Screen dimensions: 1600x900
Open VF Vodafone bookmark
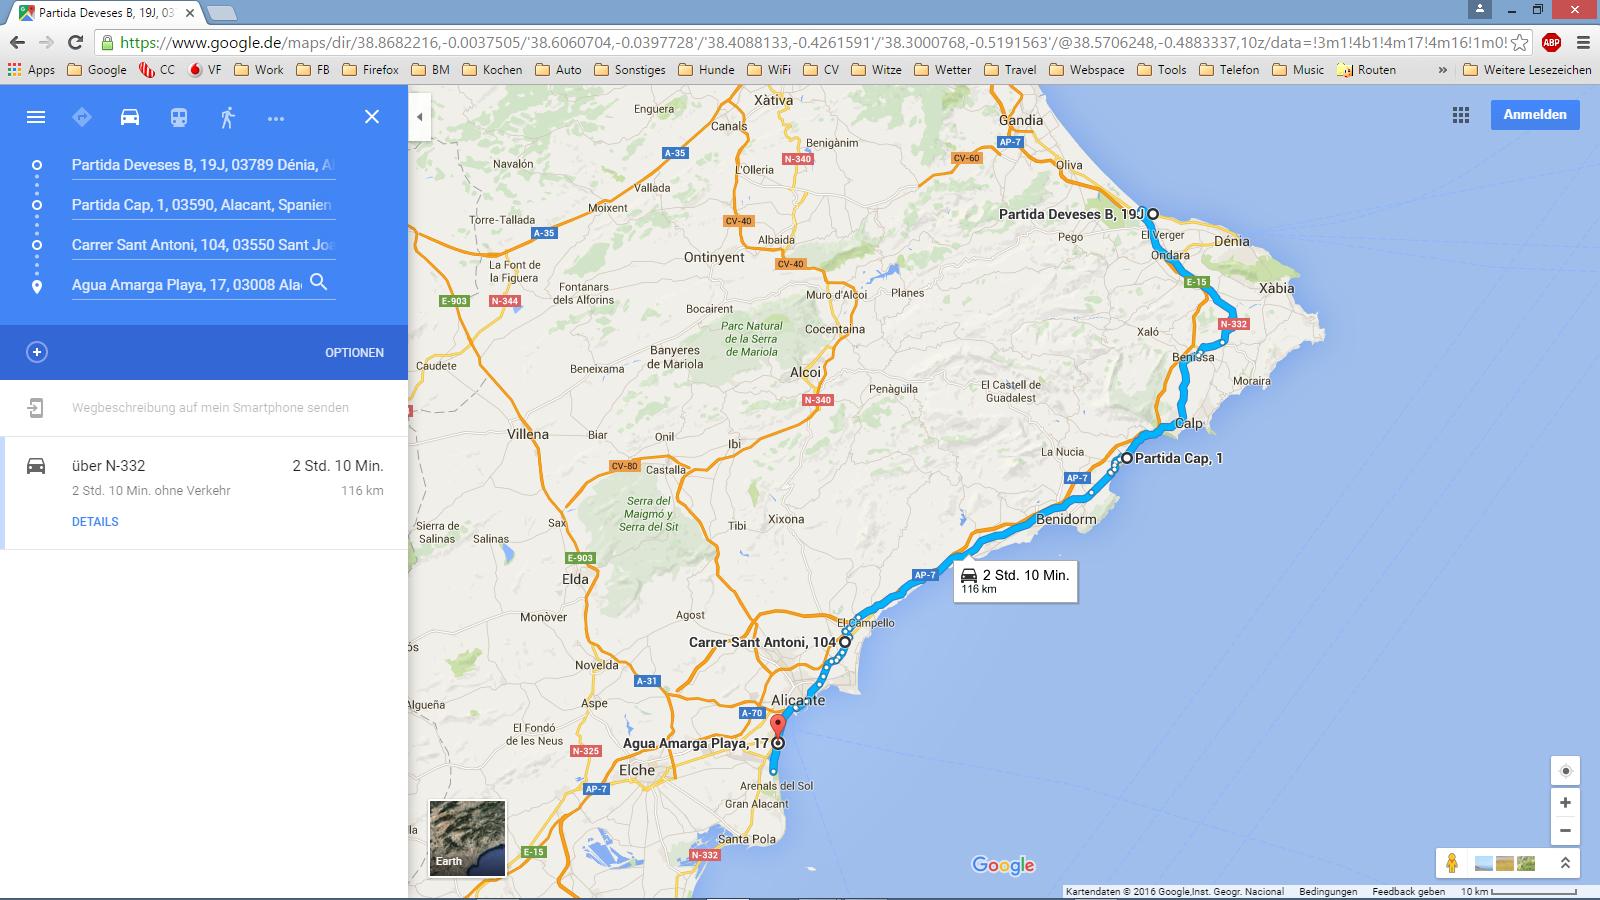point(205,70)
